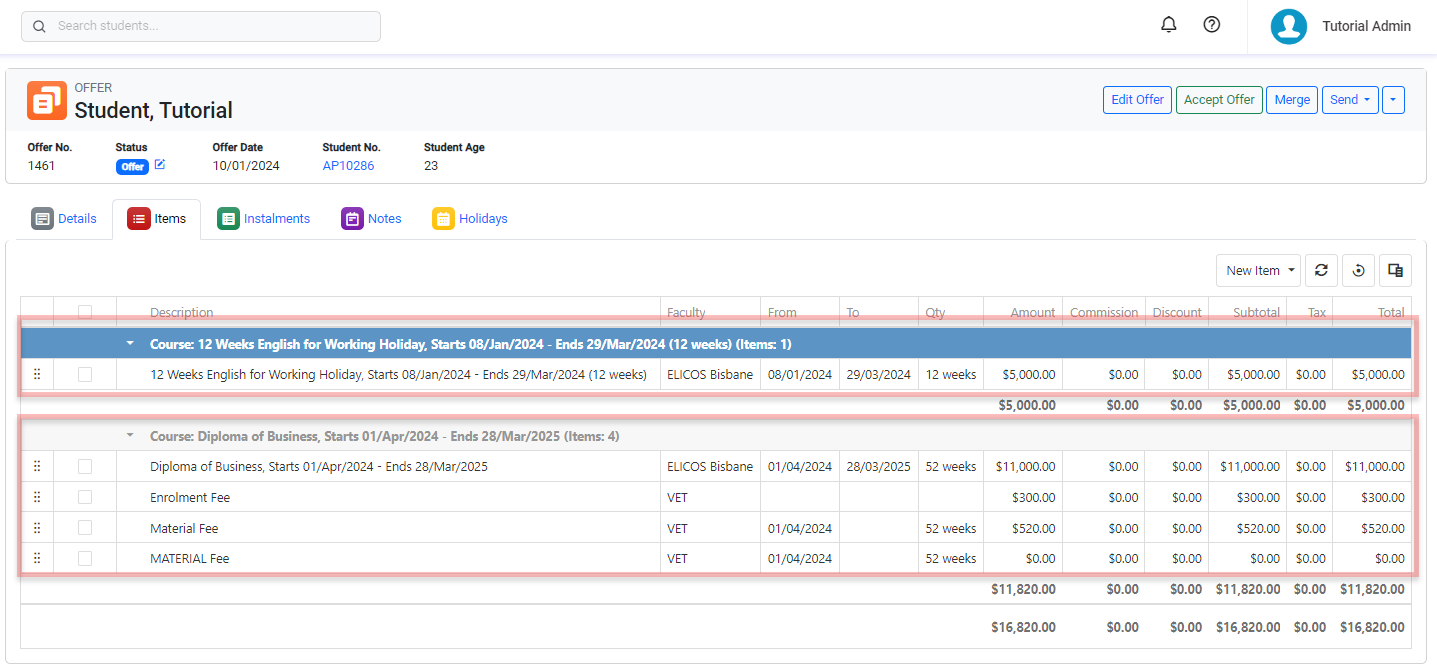Open the help question mark icon
Viewport: 1437px width, 672px height.
coord(1211,25)
